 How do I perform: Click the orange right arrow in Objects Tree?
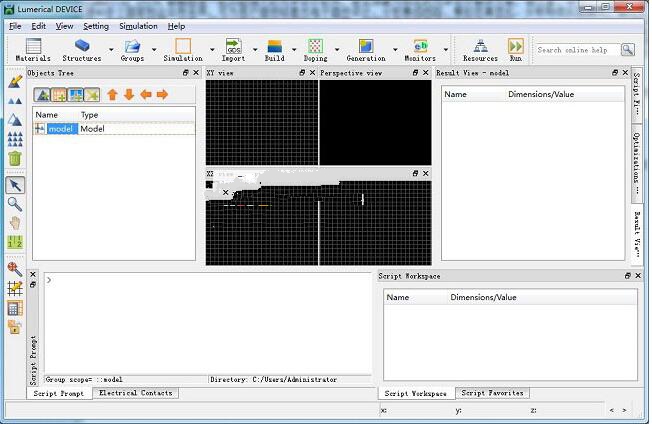click(162, 95)
